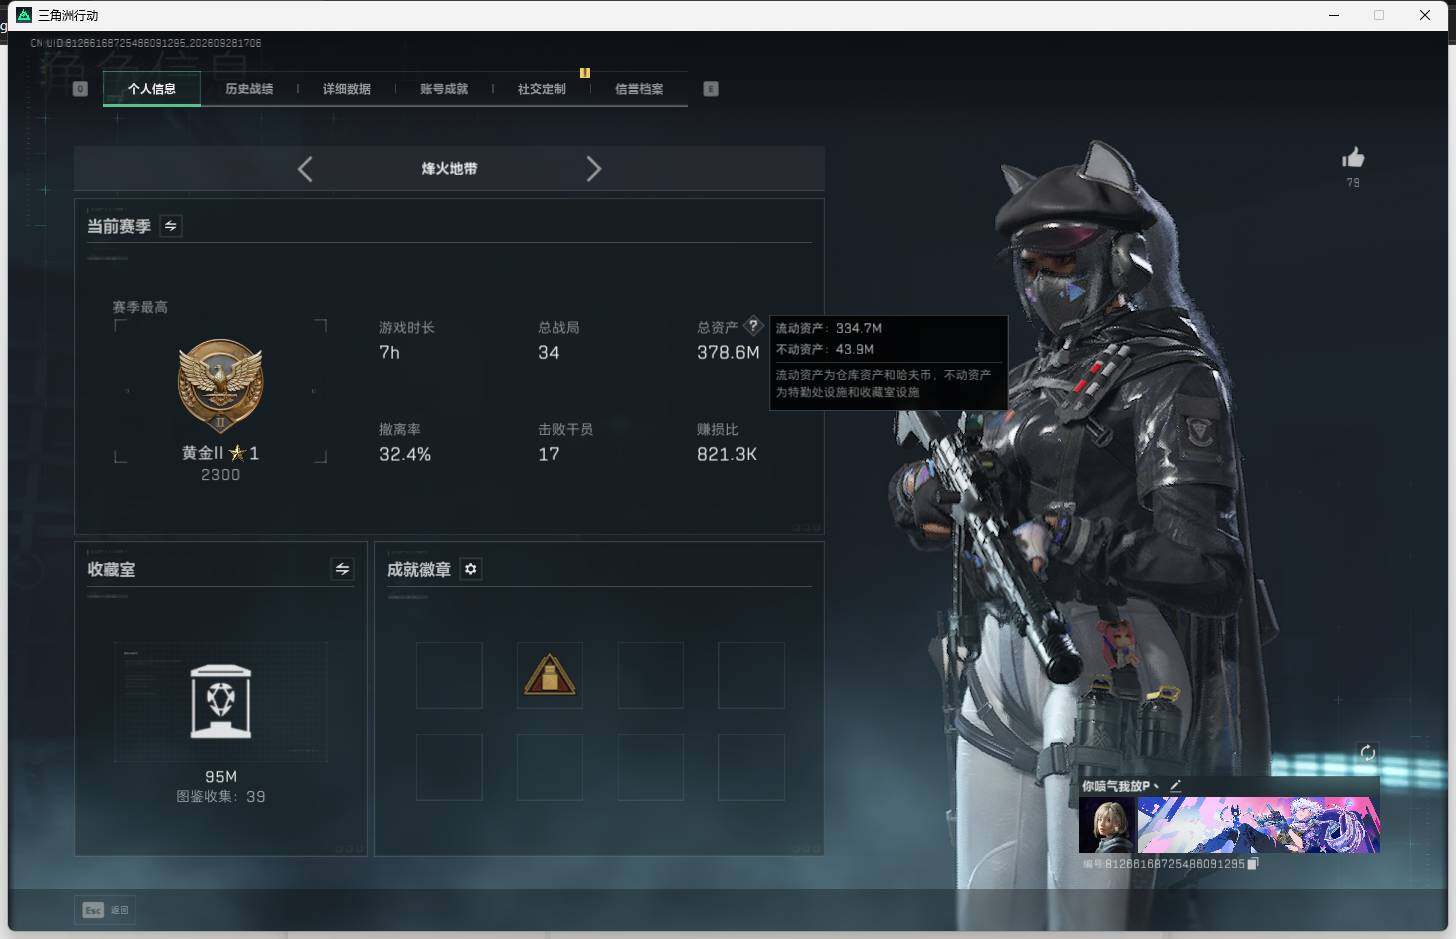
Task: Click the 撤离率 value 32.4%
Action: point(405,454)
